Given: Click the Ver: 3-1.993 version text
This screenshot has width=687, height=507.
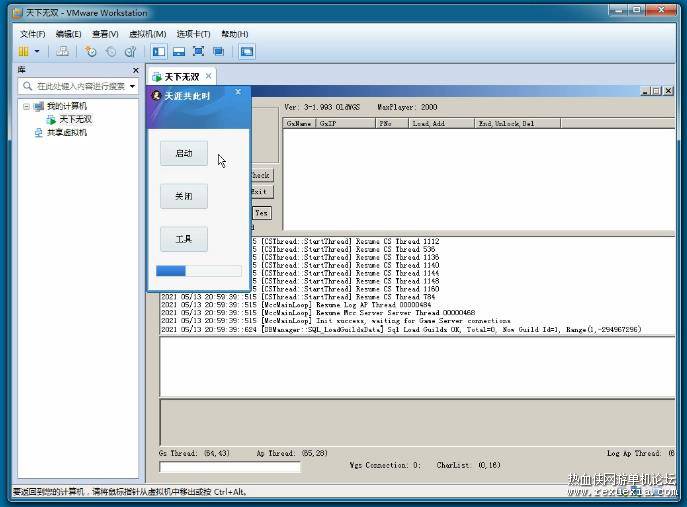Looking at the screenshot, I should 322,107.
